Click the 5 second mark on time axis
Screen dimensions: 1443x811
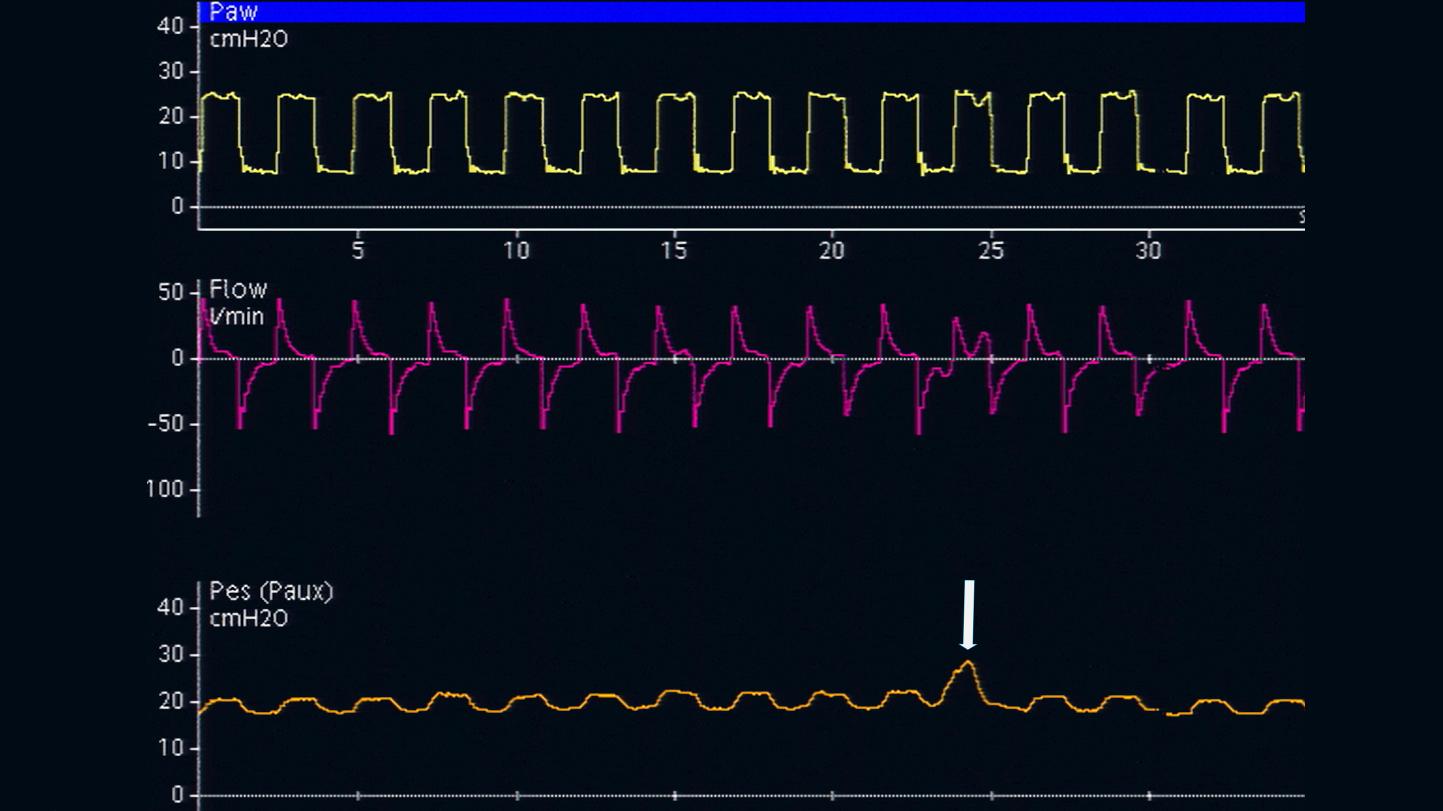pos(357,251)
